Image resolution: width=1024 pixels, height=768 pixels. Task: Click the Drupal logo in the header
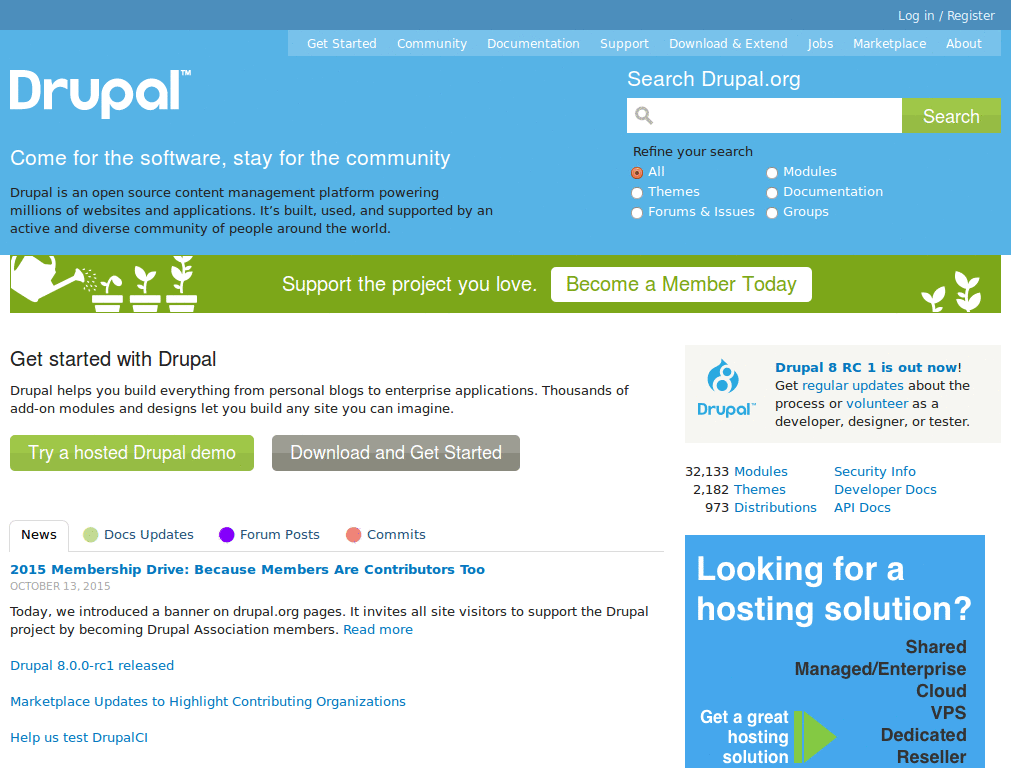97,93
